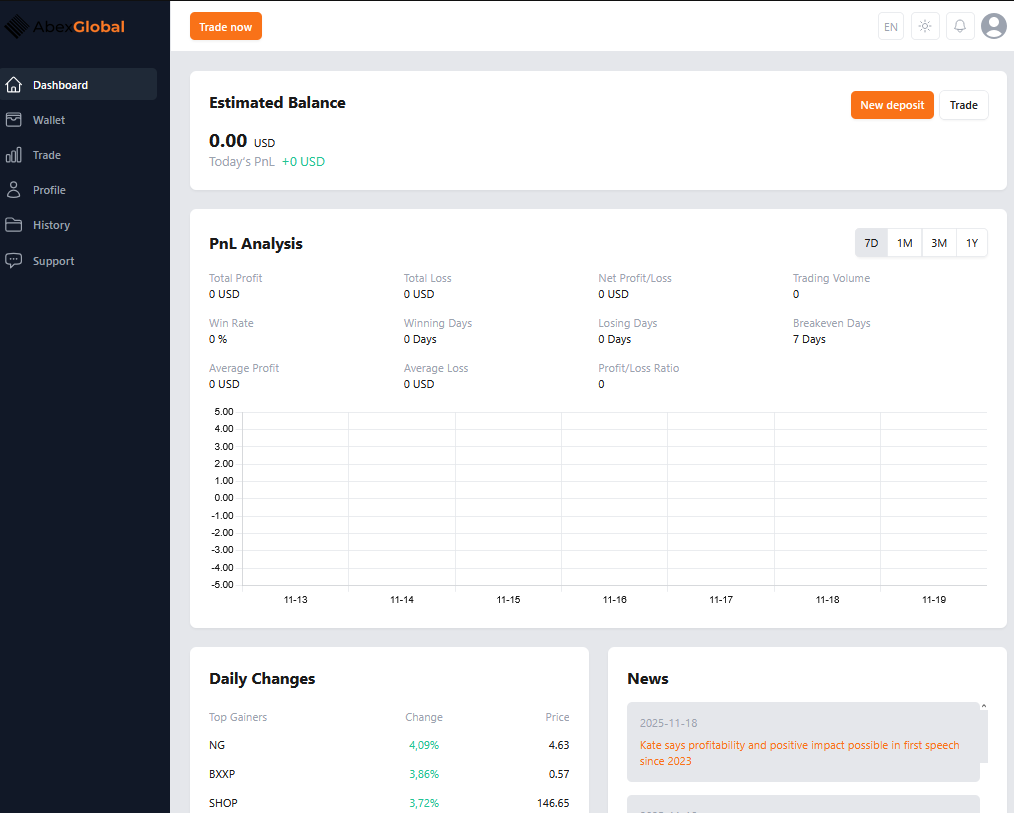The height and width of the screenshot is (813, 1014).
Task: Open the Kate profitability news headline
Action: click(798, 753)
